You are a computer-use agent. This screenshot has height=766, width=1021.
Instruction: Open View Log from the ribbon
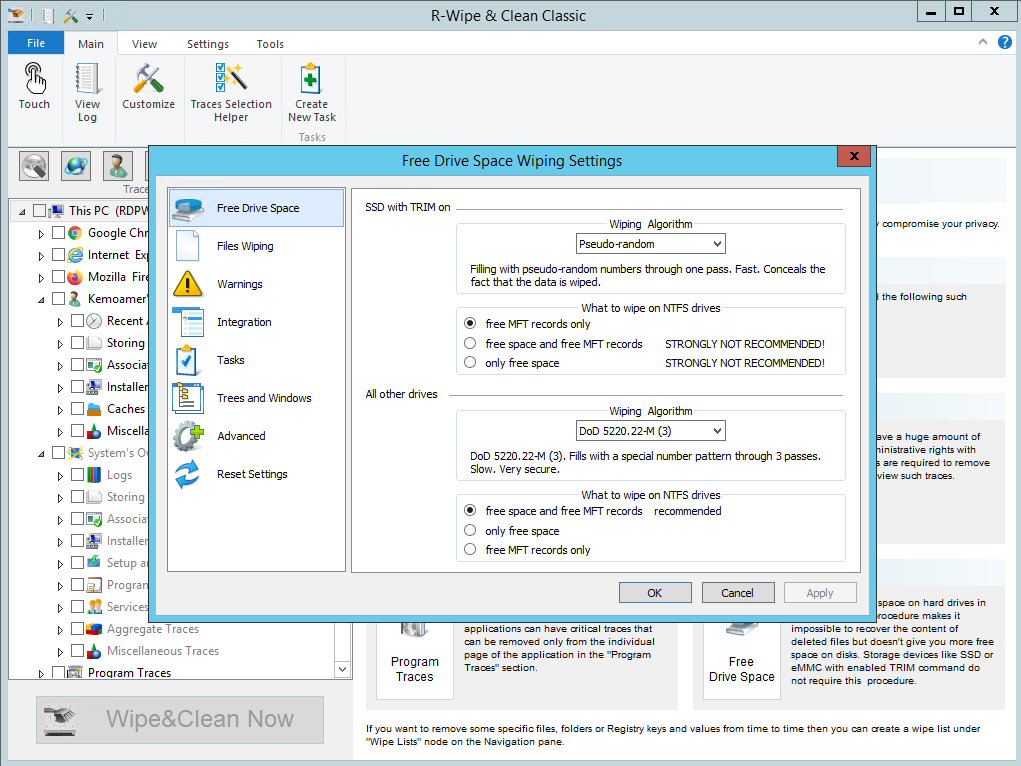(87, 92)
